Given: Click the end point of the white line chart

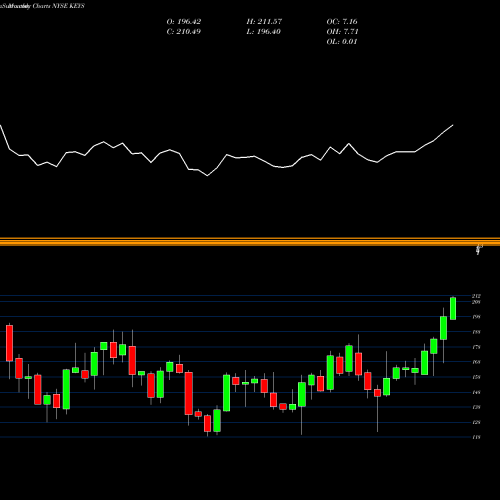Looking at the screenshot, I should pyautogui.click(x=453, y=125).
